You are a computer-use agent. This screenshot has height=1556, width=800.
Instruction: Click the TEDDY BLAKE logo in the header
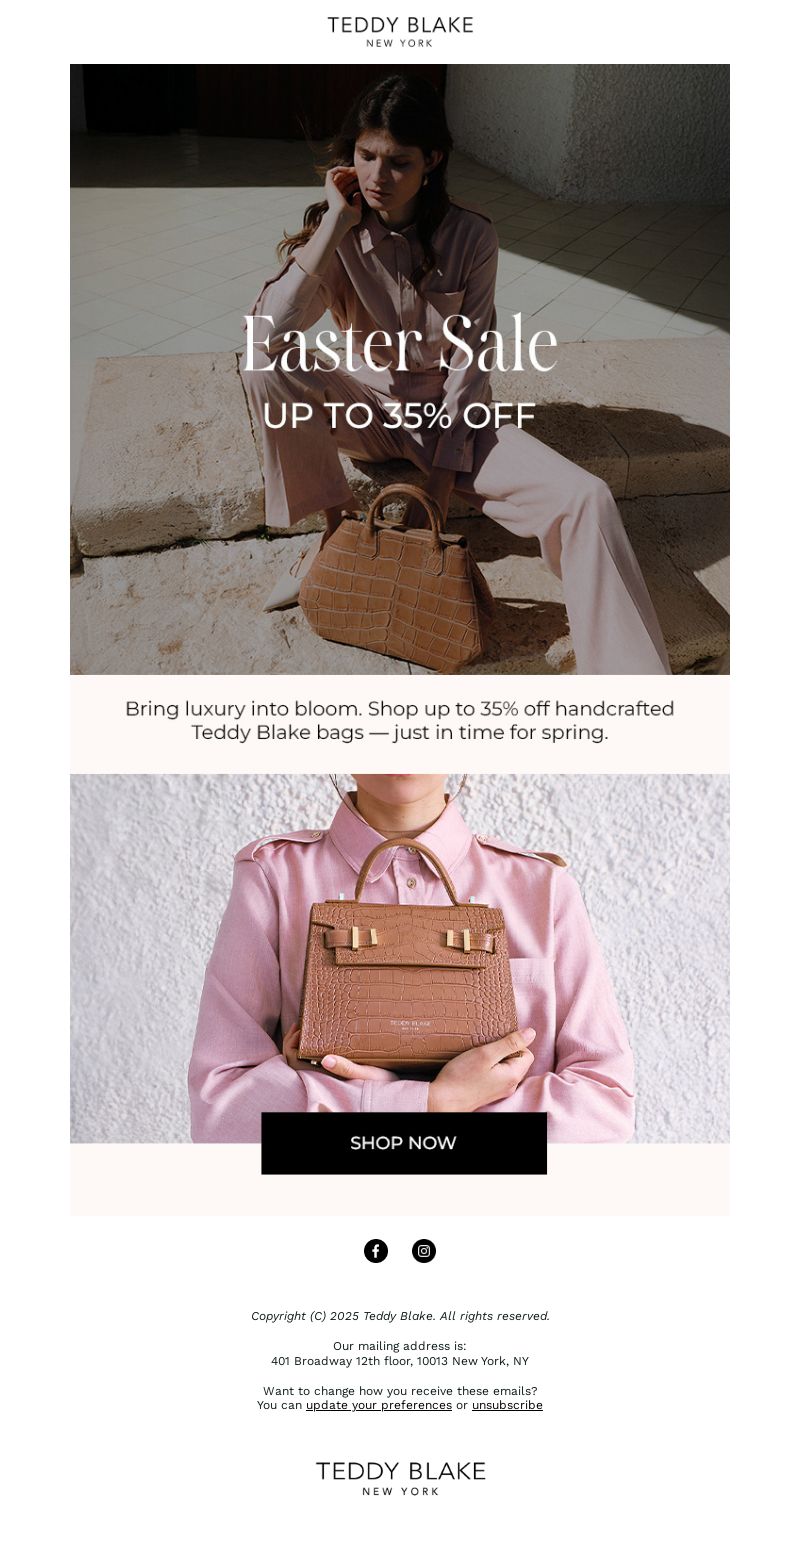click(400, 31)
